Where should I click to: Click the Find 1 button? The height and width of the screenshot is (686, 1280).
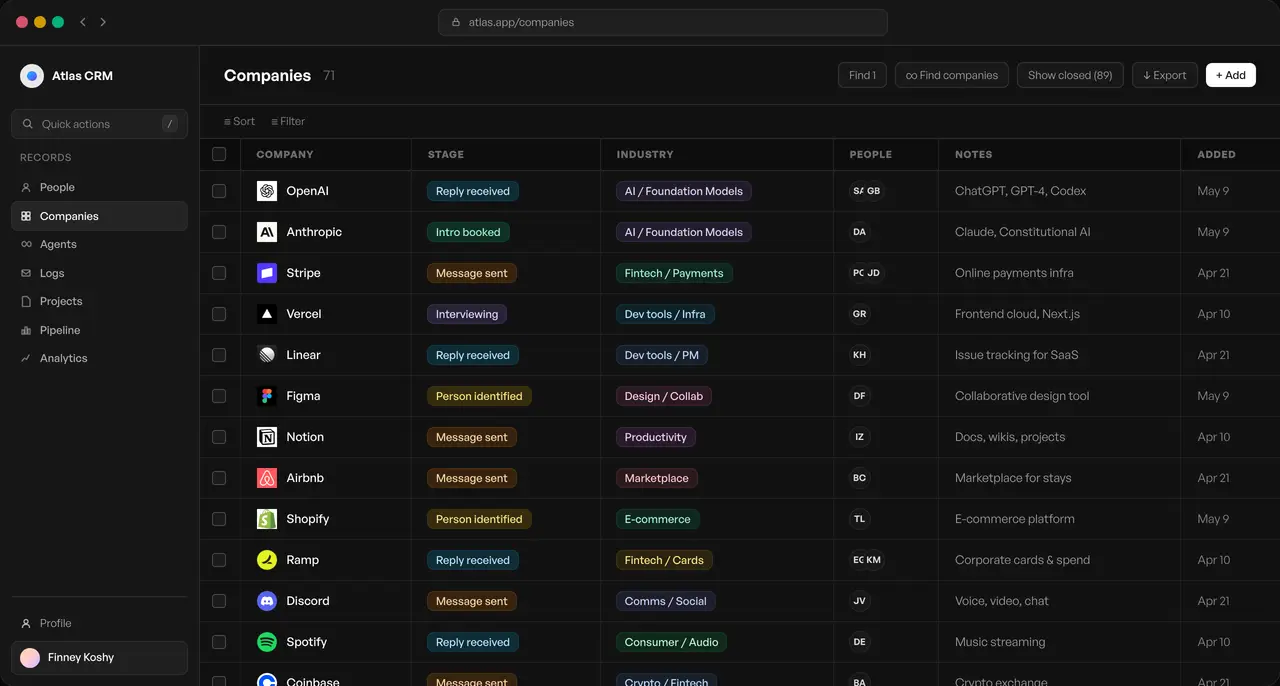click(x=862, y=75)
